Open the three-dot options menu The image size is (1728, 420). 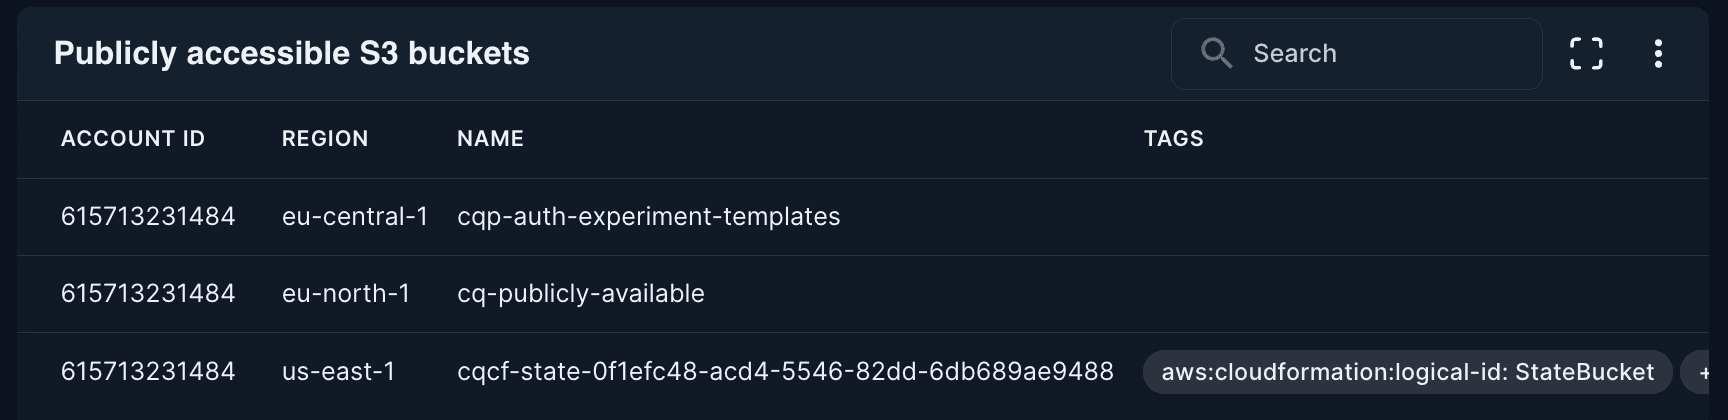(1658, 53)
